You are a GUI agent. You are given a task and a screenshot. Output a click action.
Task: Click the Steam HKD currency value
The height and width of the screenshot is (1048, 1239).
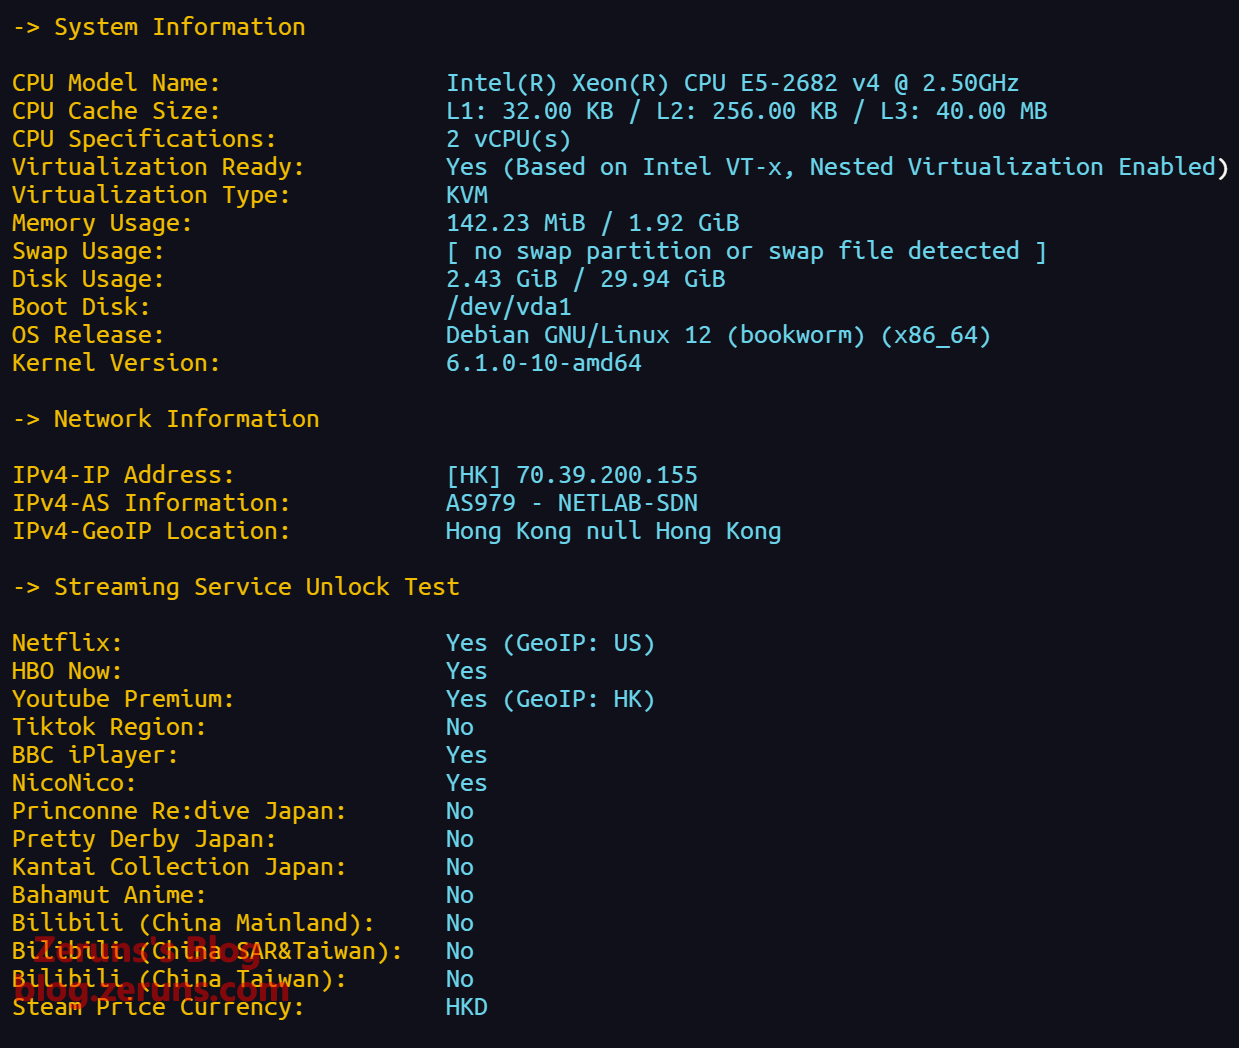(466, 1007)
